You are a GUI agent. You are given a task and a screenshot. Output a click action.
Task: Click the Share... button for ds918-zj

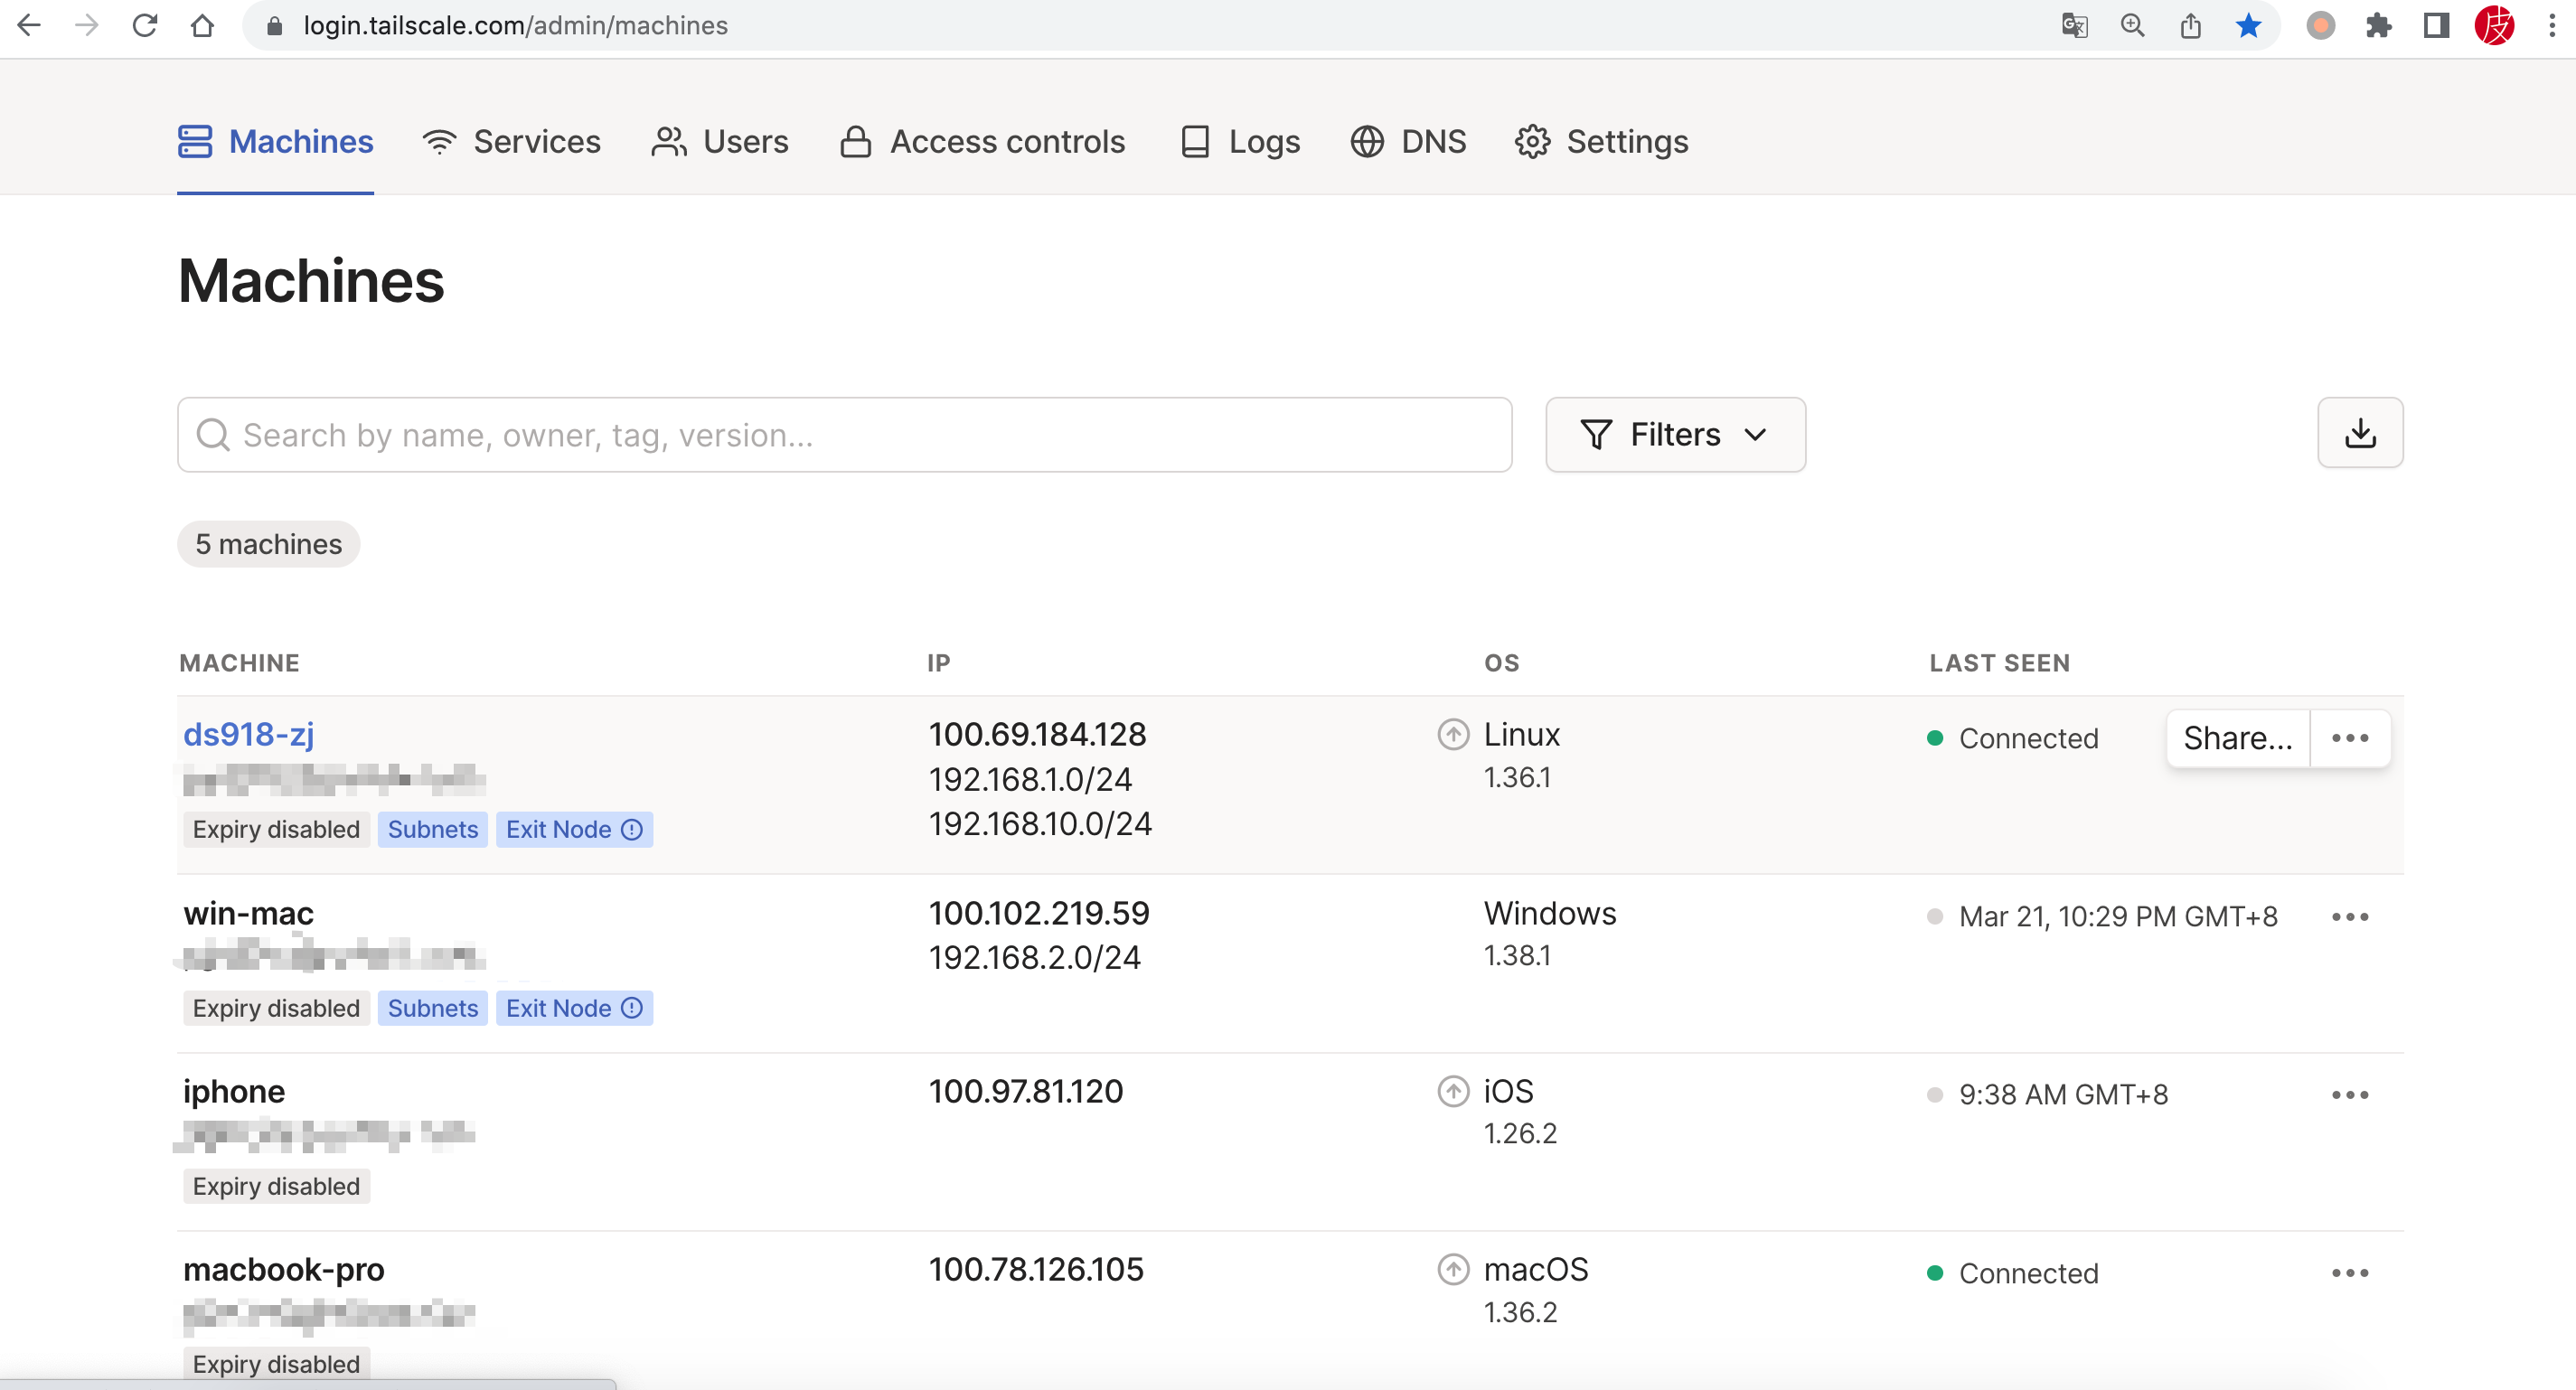pyautogui.click(x=2237, y=738)
